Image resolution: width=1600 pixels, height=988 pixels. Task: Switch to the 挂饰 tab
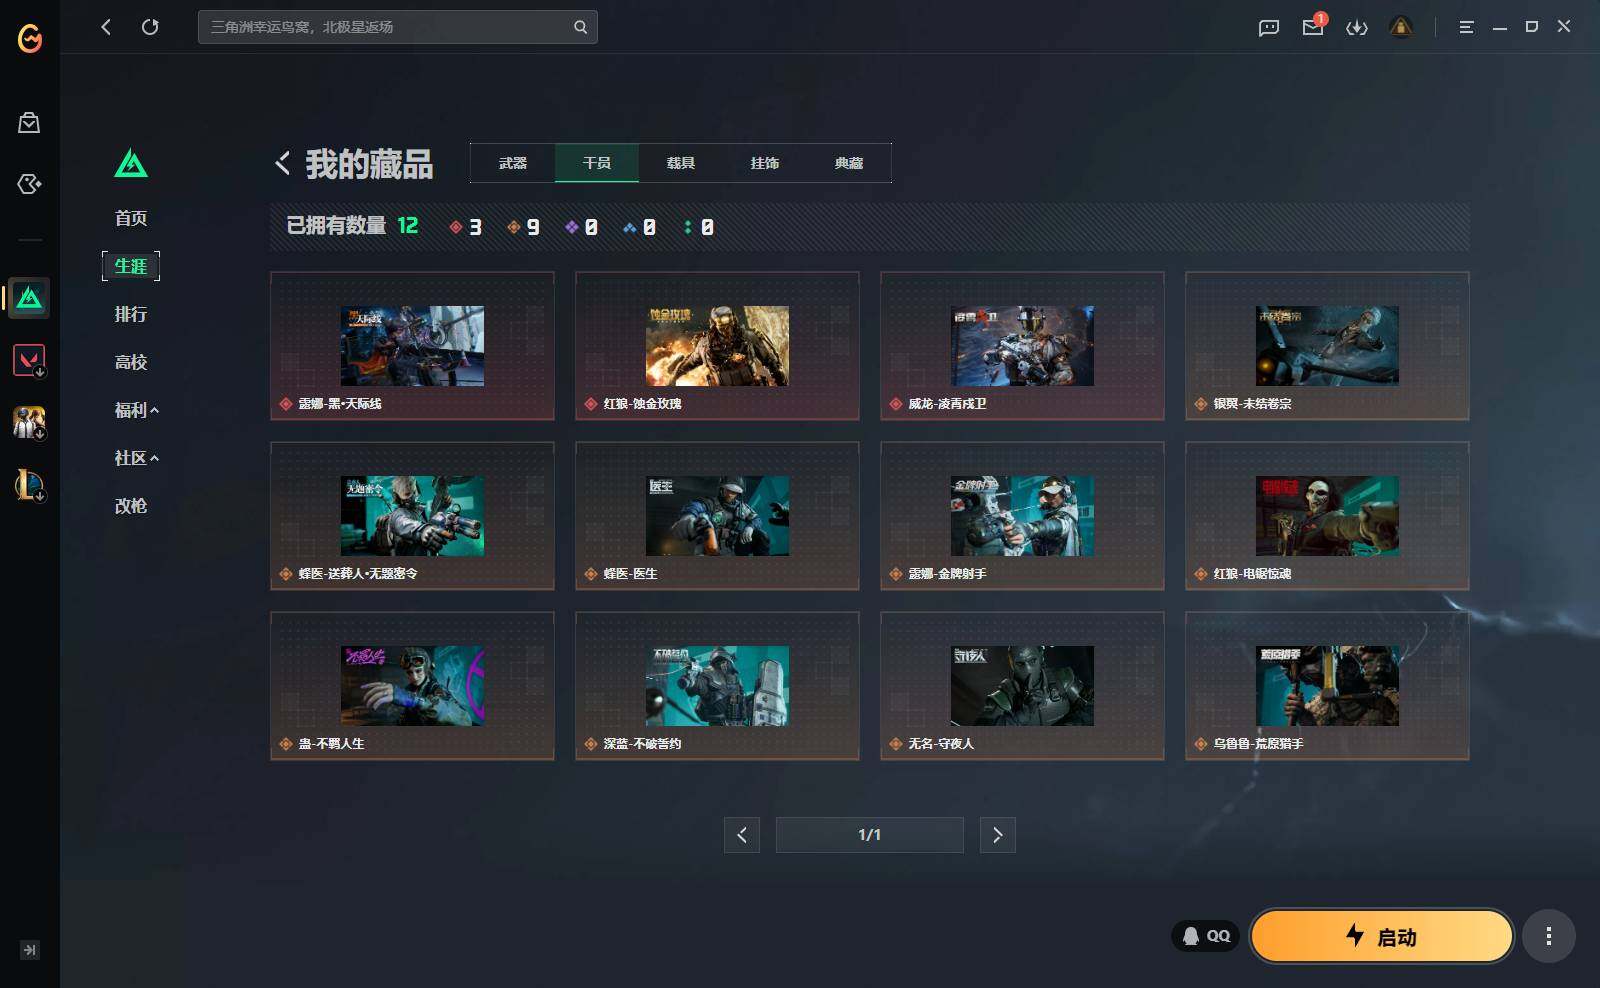click(765, 163)
